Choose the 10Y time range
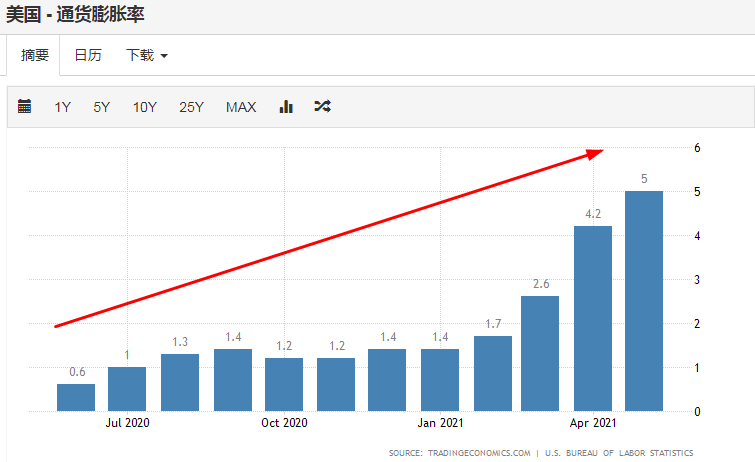This screenshot has width=755, height=462. pos(145,107)
